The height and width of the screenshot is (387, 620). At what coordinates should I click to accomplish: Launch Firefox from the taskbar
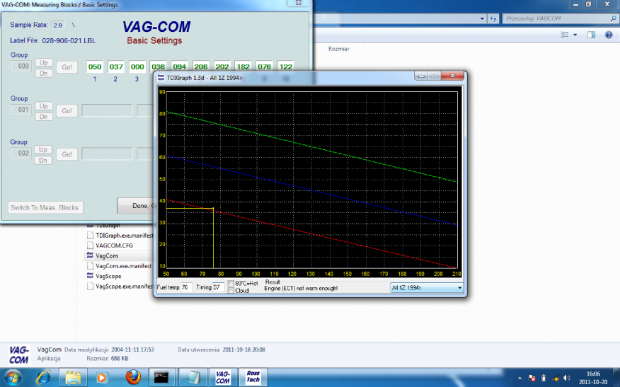[x=133, y=377]
